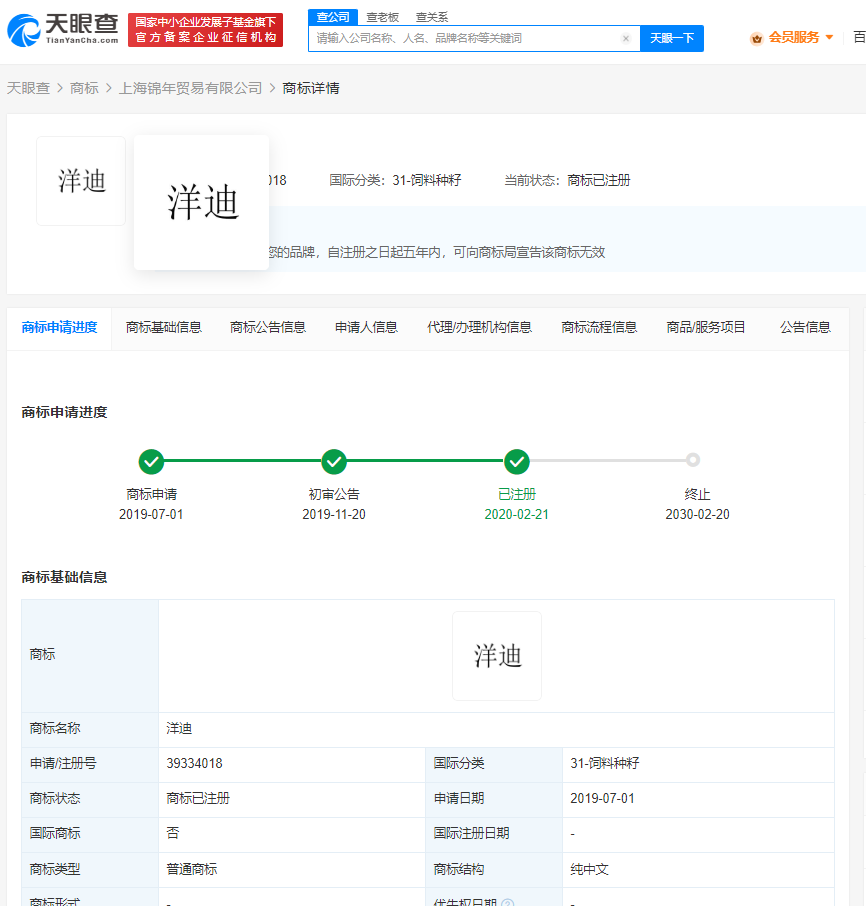Expand the 会员服务 dropdown arrow

pos(830,38)
